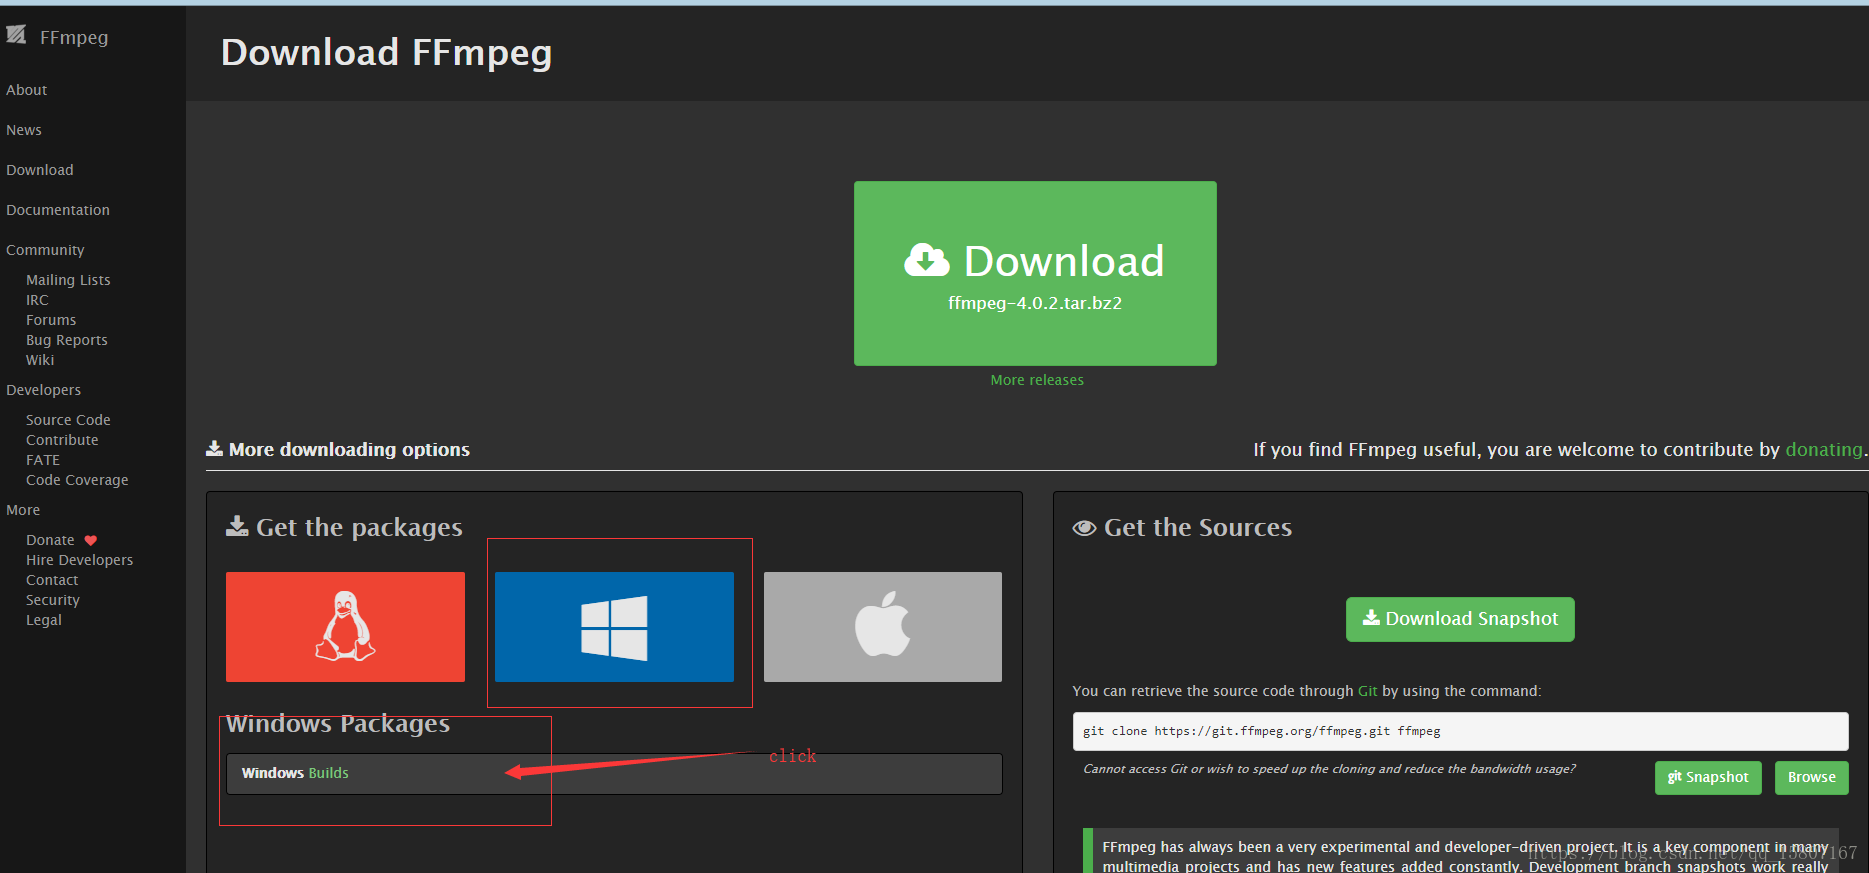The image size is (1869, 873).
Task: Open Bug Reports link
Action: (67, 340)
